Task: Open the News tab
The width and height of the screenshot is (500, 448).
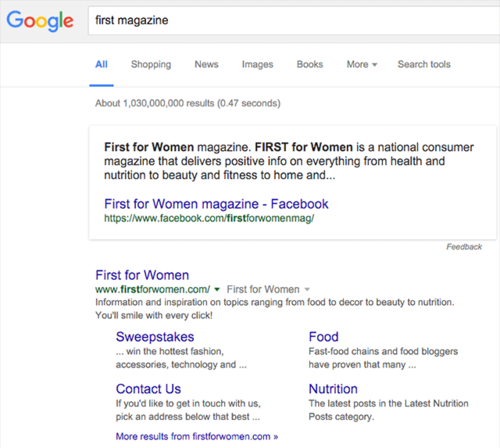Action: 206,64
